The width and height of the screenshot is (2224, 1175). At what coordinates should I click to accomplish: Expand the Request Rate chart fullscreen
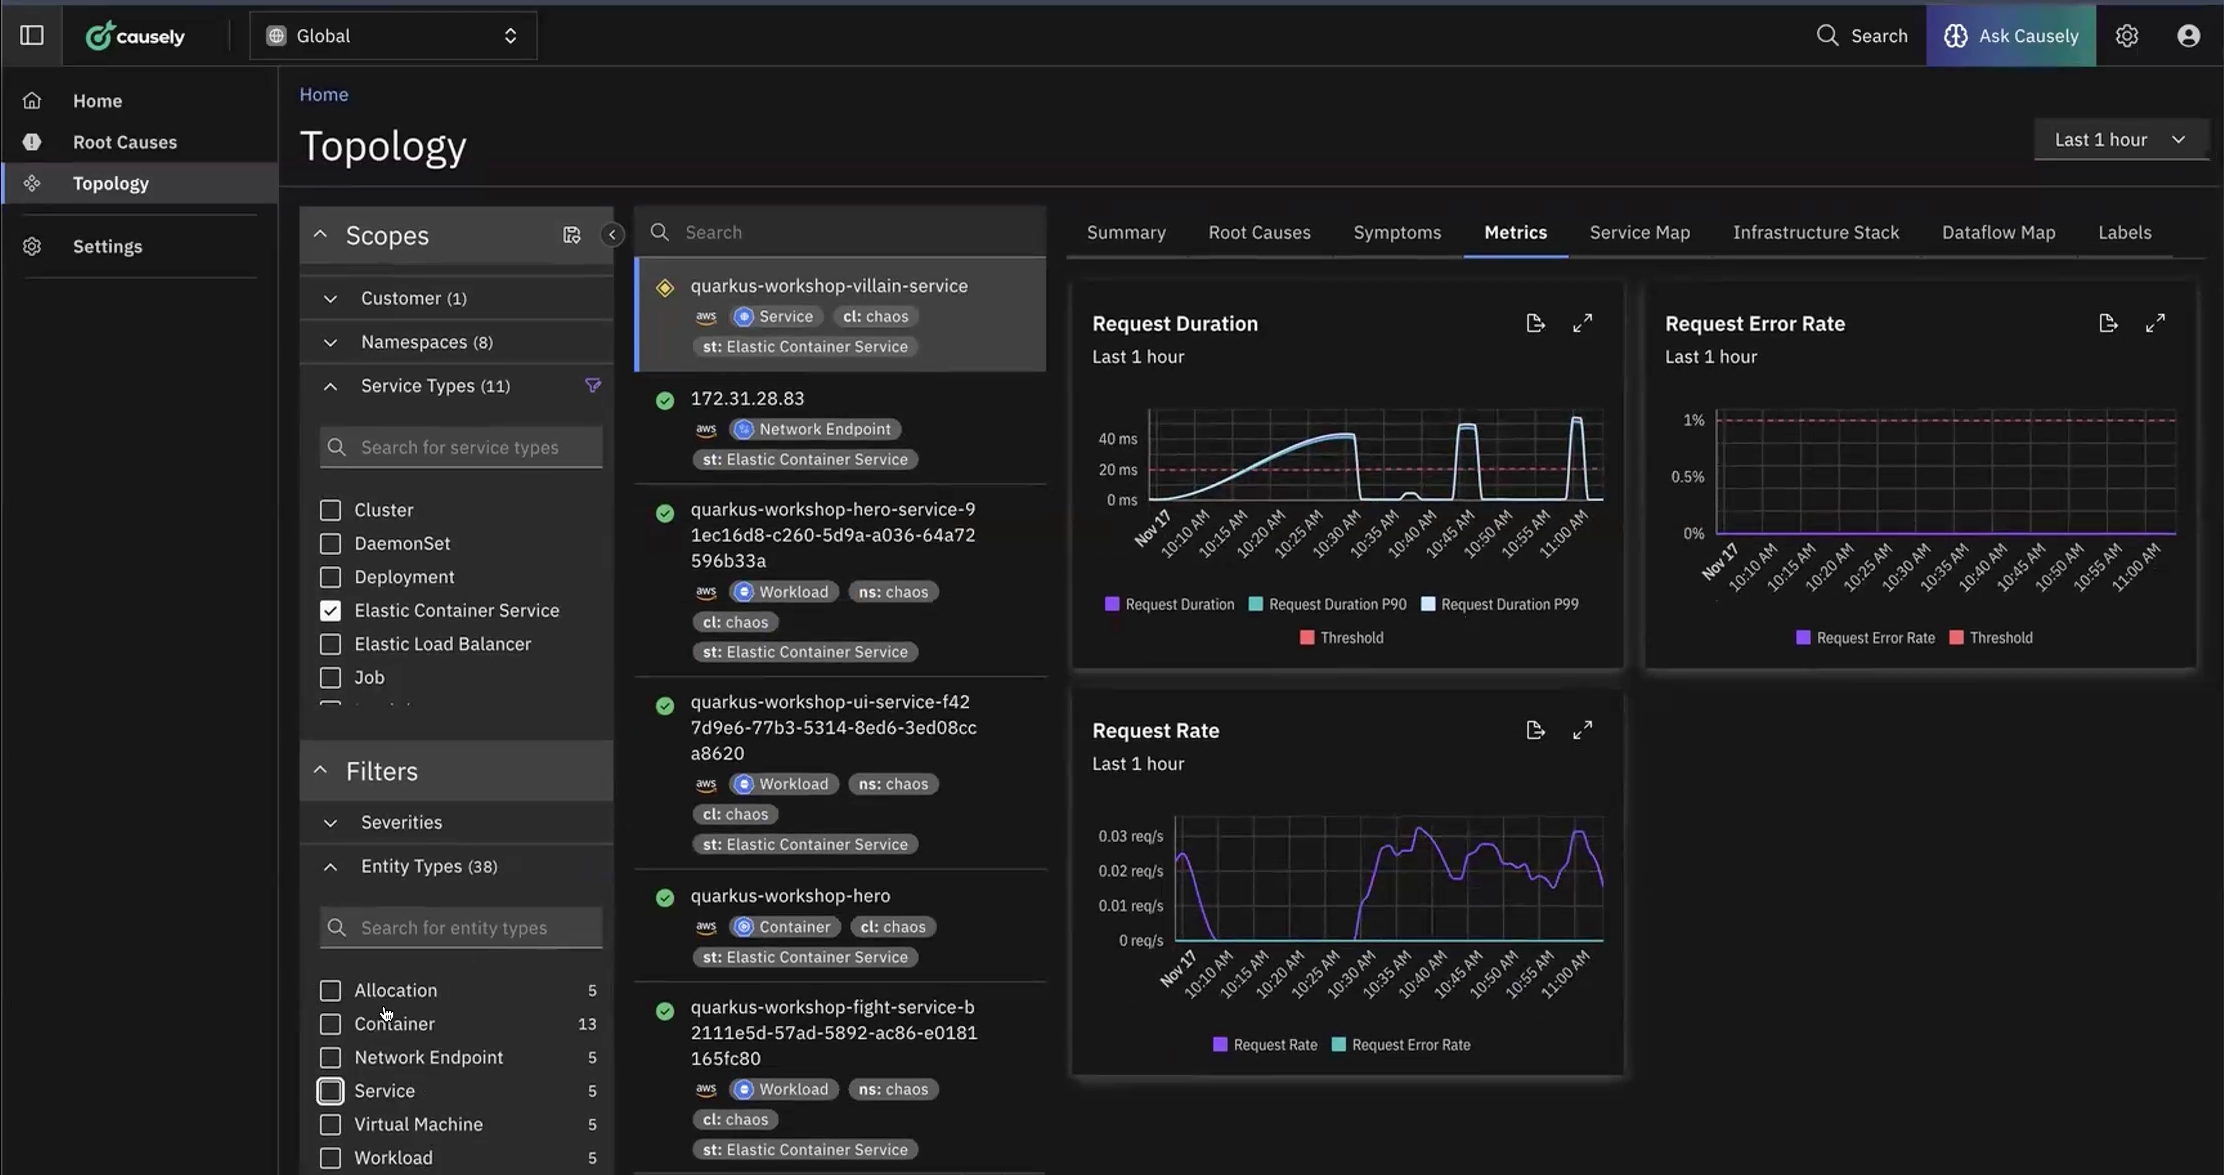coord(1582,730)
